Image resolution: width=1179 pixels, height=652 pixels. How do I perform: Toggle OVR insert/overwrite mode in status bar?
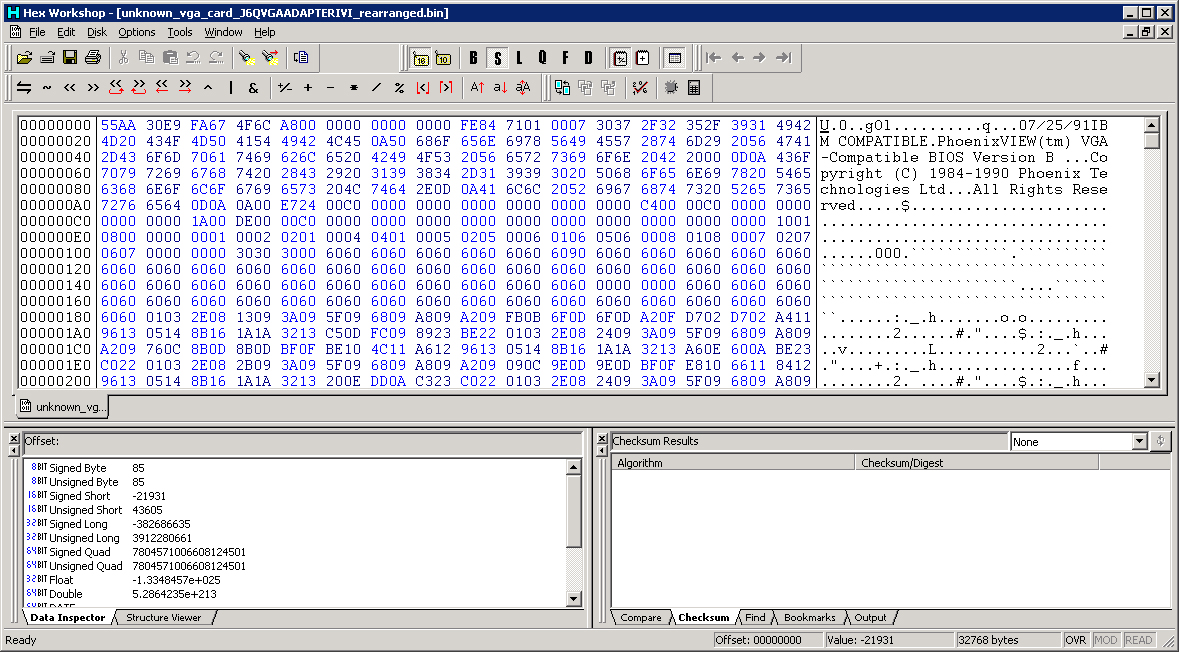1075,640
